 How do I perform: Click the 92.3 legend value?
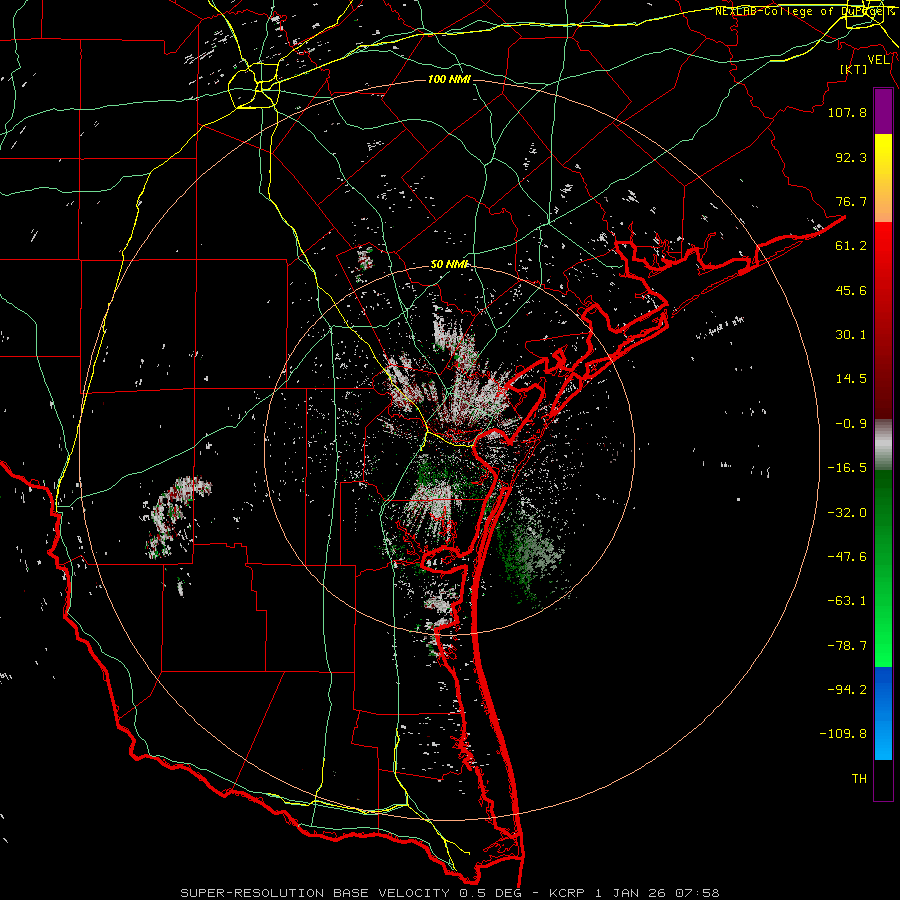[851, 157]
